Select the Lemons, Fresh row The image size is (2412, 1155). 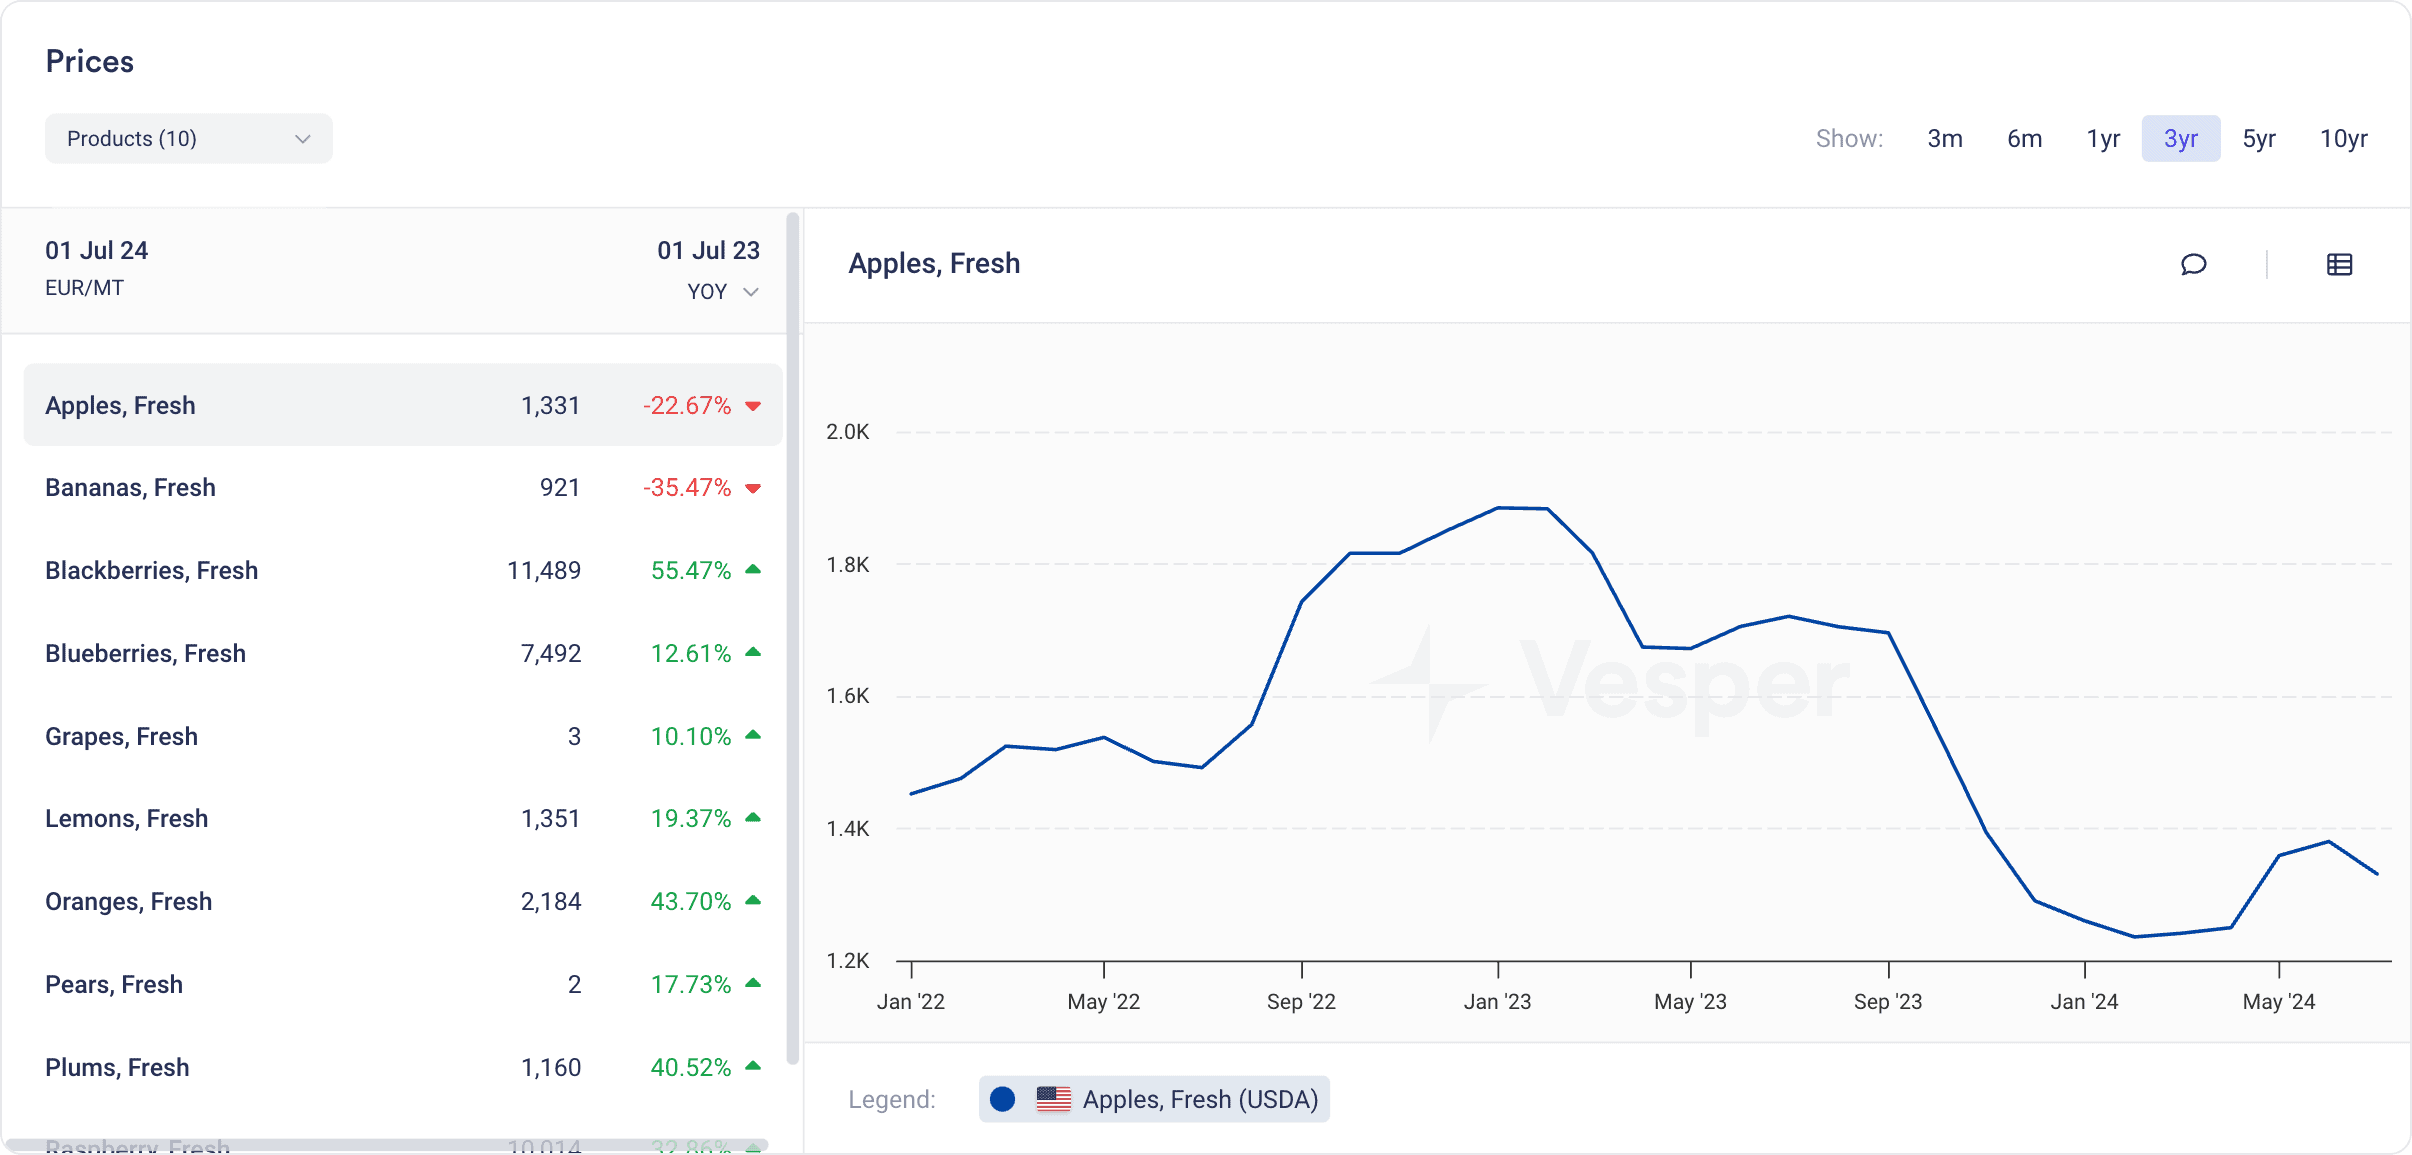403,818
